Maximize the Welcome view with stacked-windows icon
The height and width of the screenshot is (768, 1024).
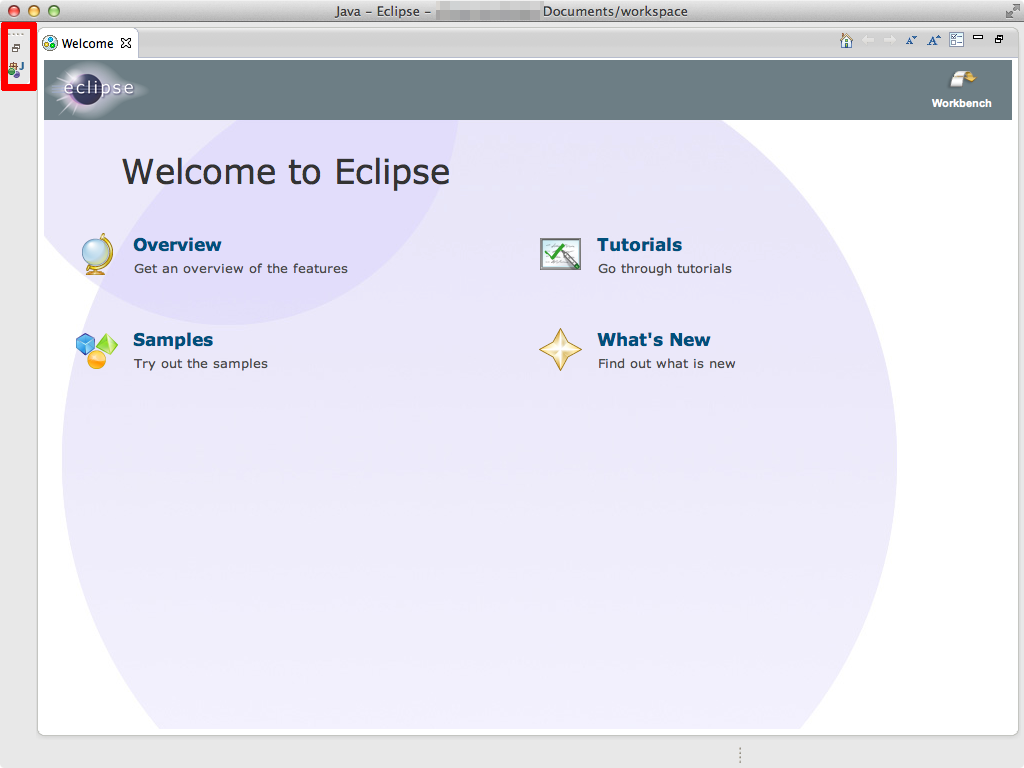pyautogui.click(x=999, y=39)
